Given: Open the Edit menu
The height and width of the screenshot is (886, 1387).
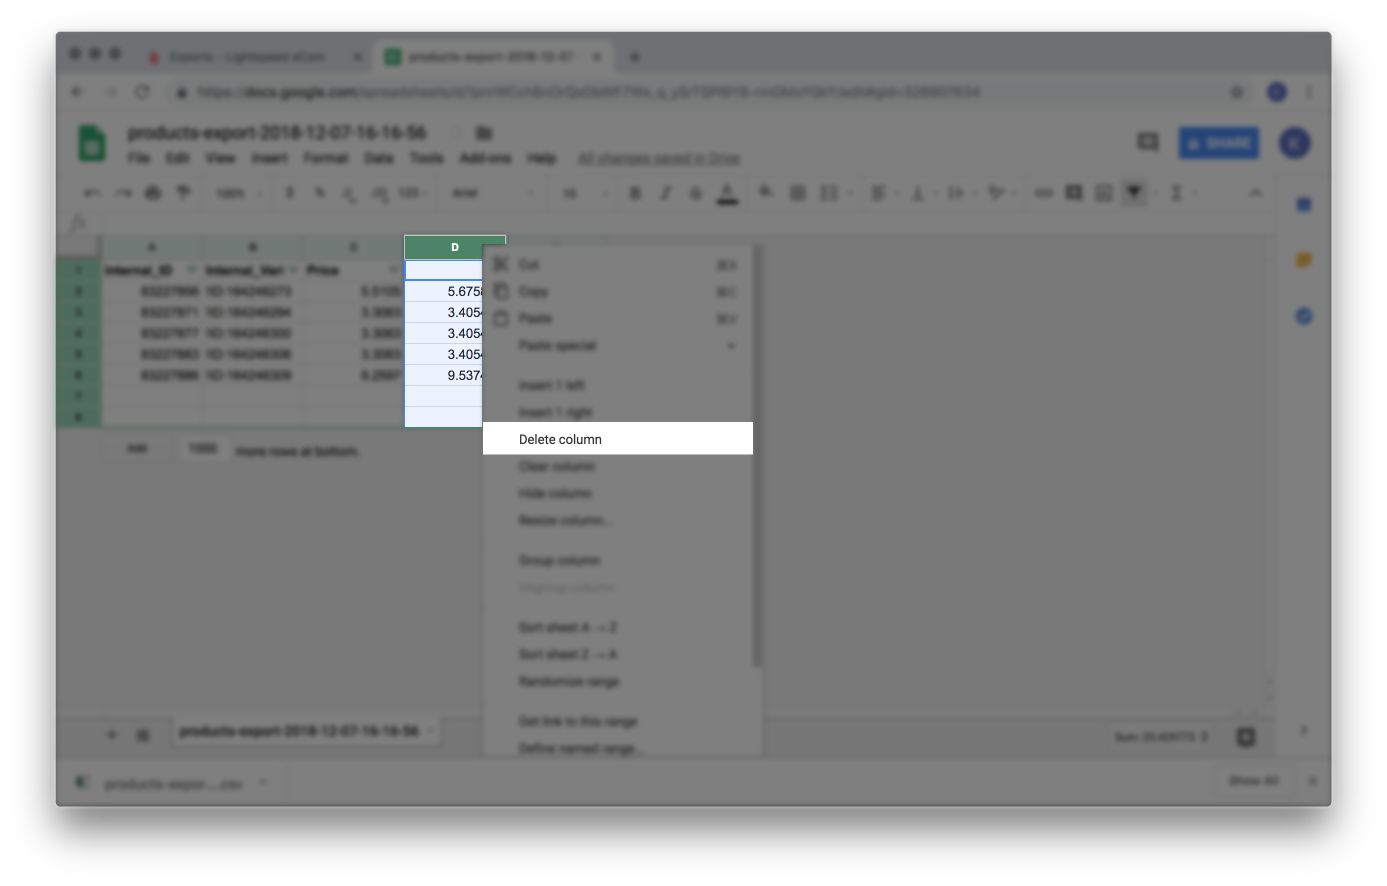Looking at the screenshot, I should click(x=177, y=158).
